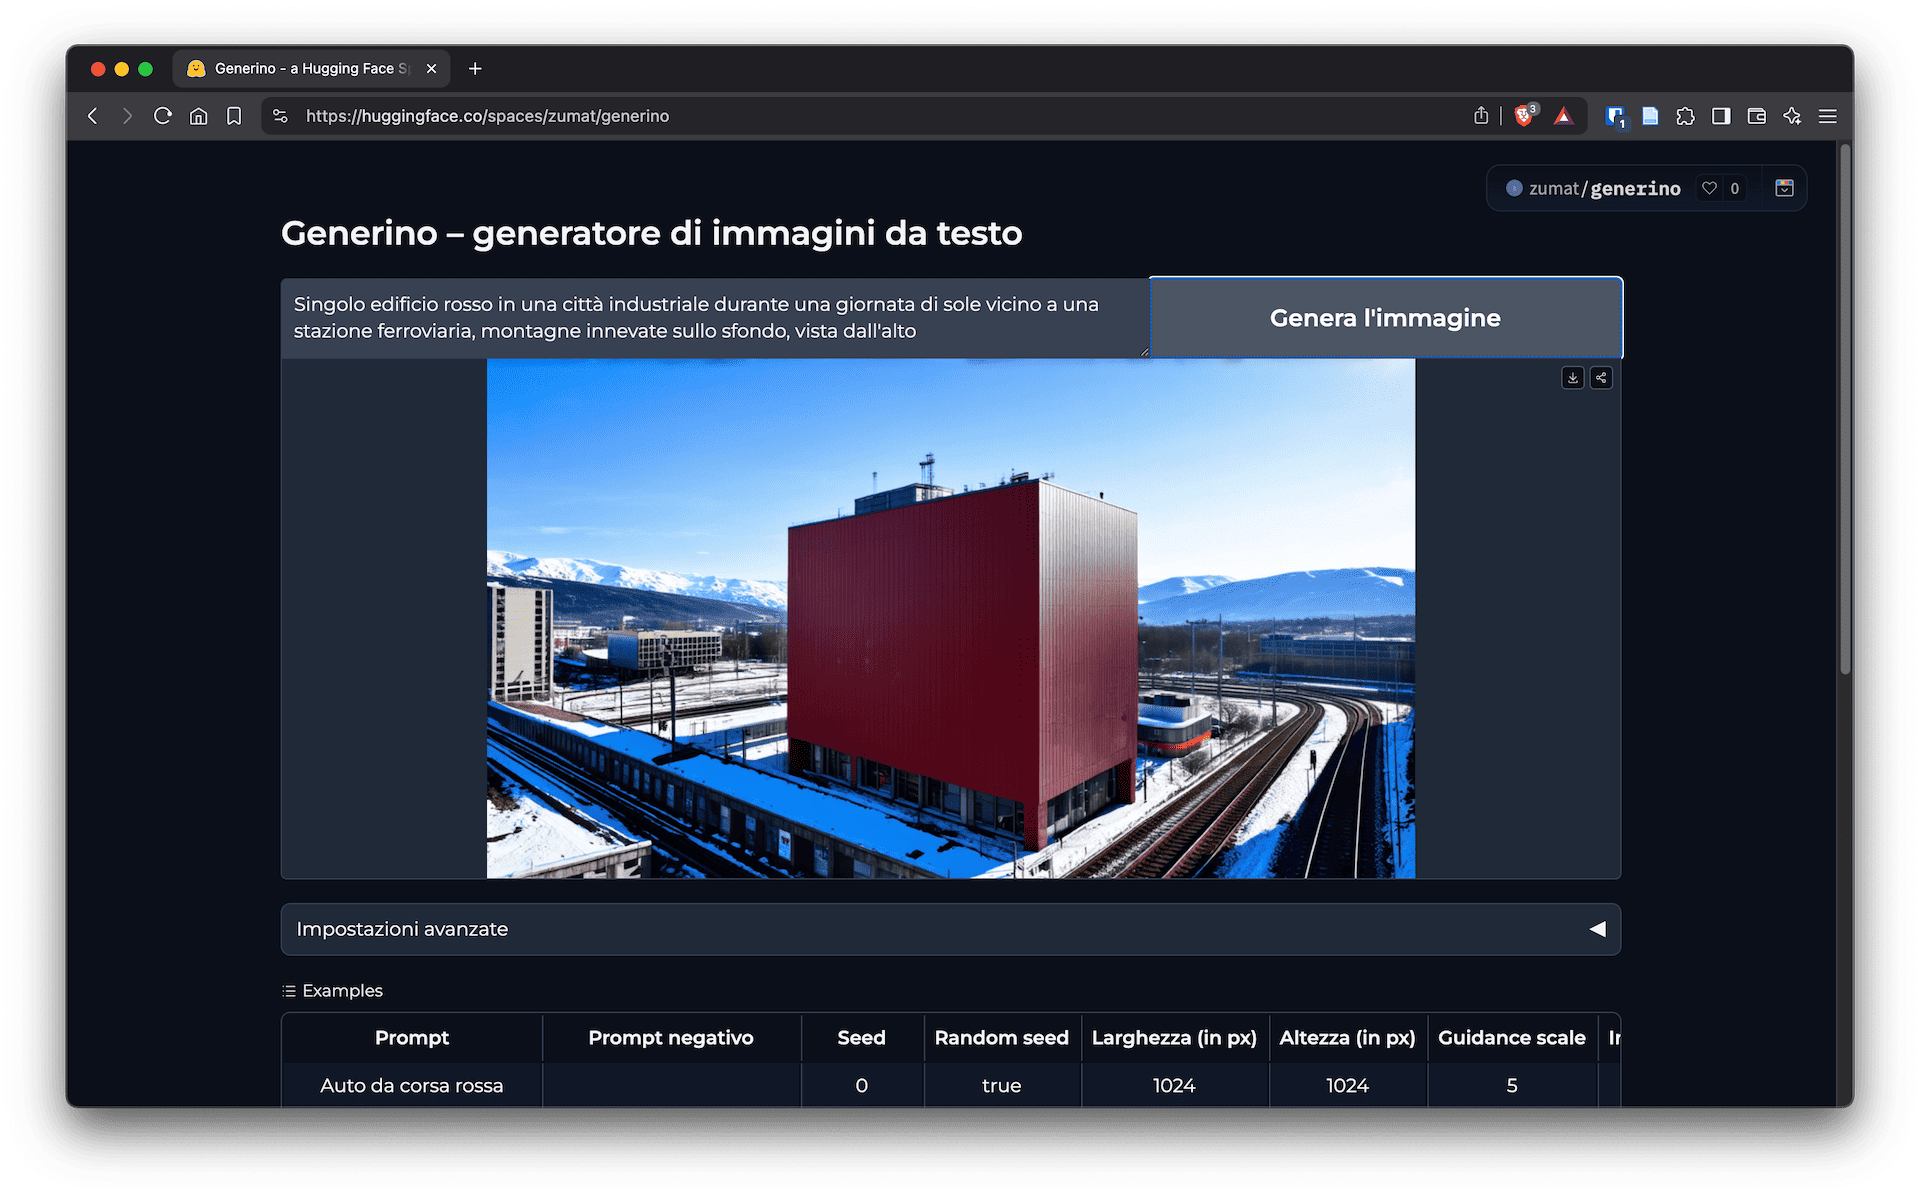Open the zumat user profile link
Viewport: 1920px width, 1195px height.
[x=1553, y=188]
